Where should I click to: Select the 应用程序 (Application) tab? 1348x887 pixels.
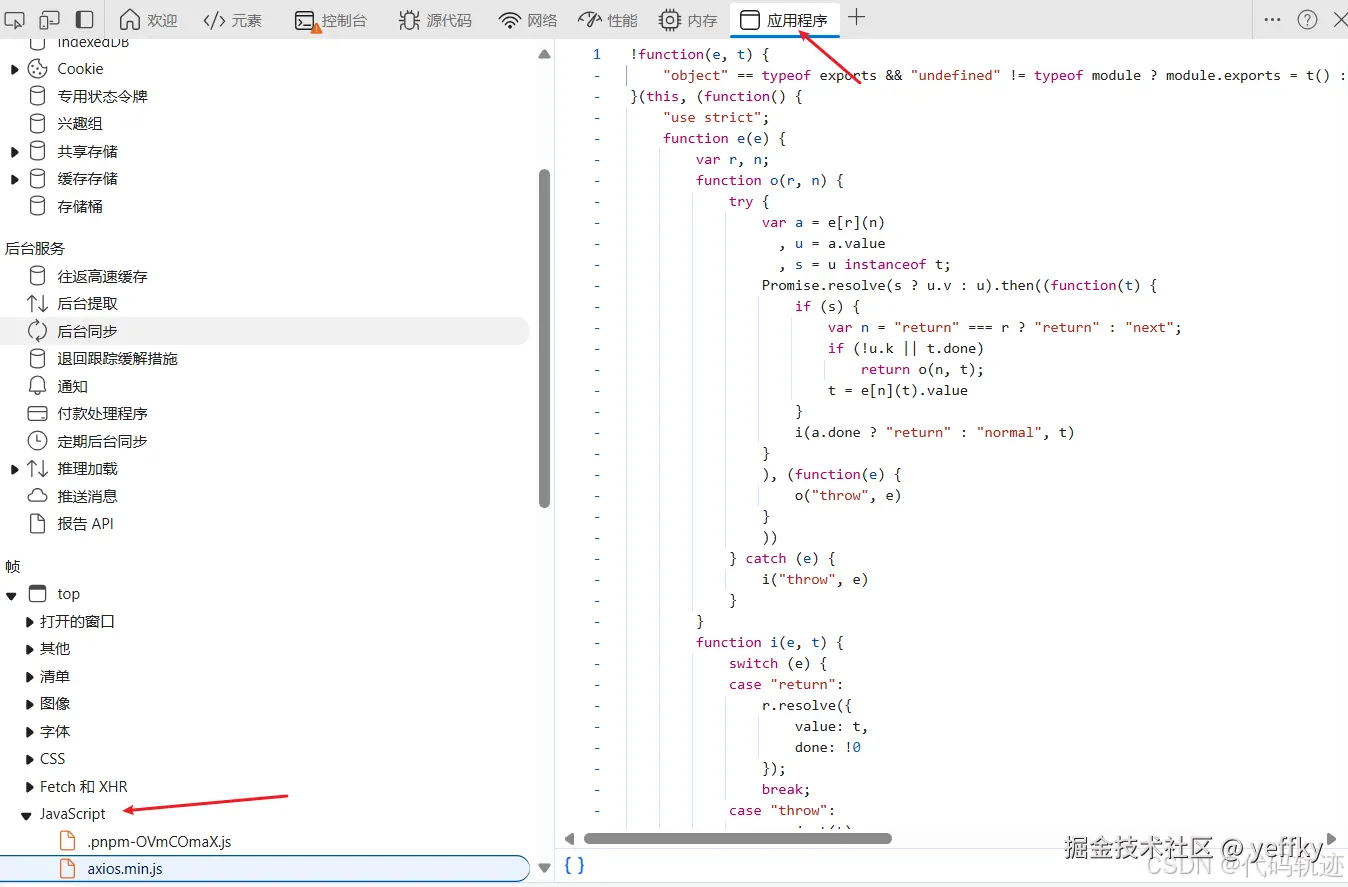(784, 20)
